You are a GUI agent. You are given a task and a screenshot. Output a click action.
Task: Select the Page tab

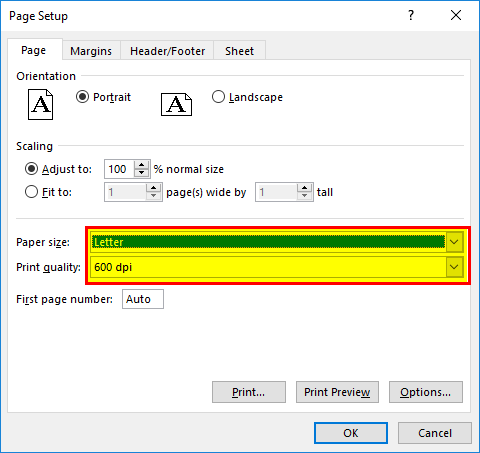pyautogui.click(x=34, y=50)
